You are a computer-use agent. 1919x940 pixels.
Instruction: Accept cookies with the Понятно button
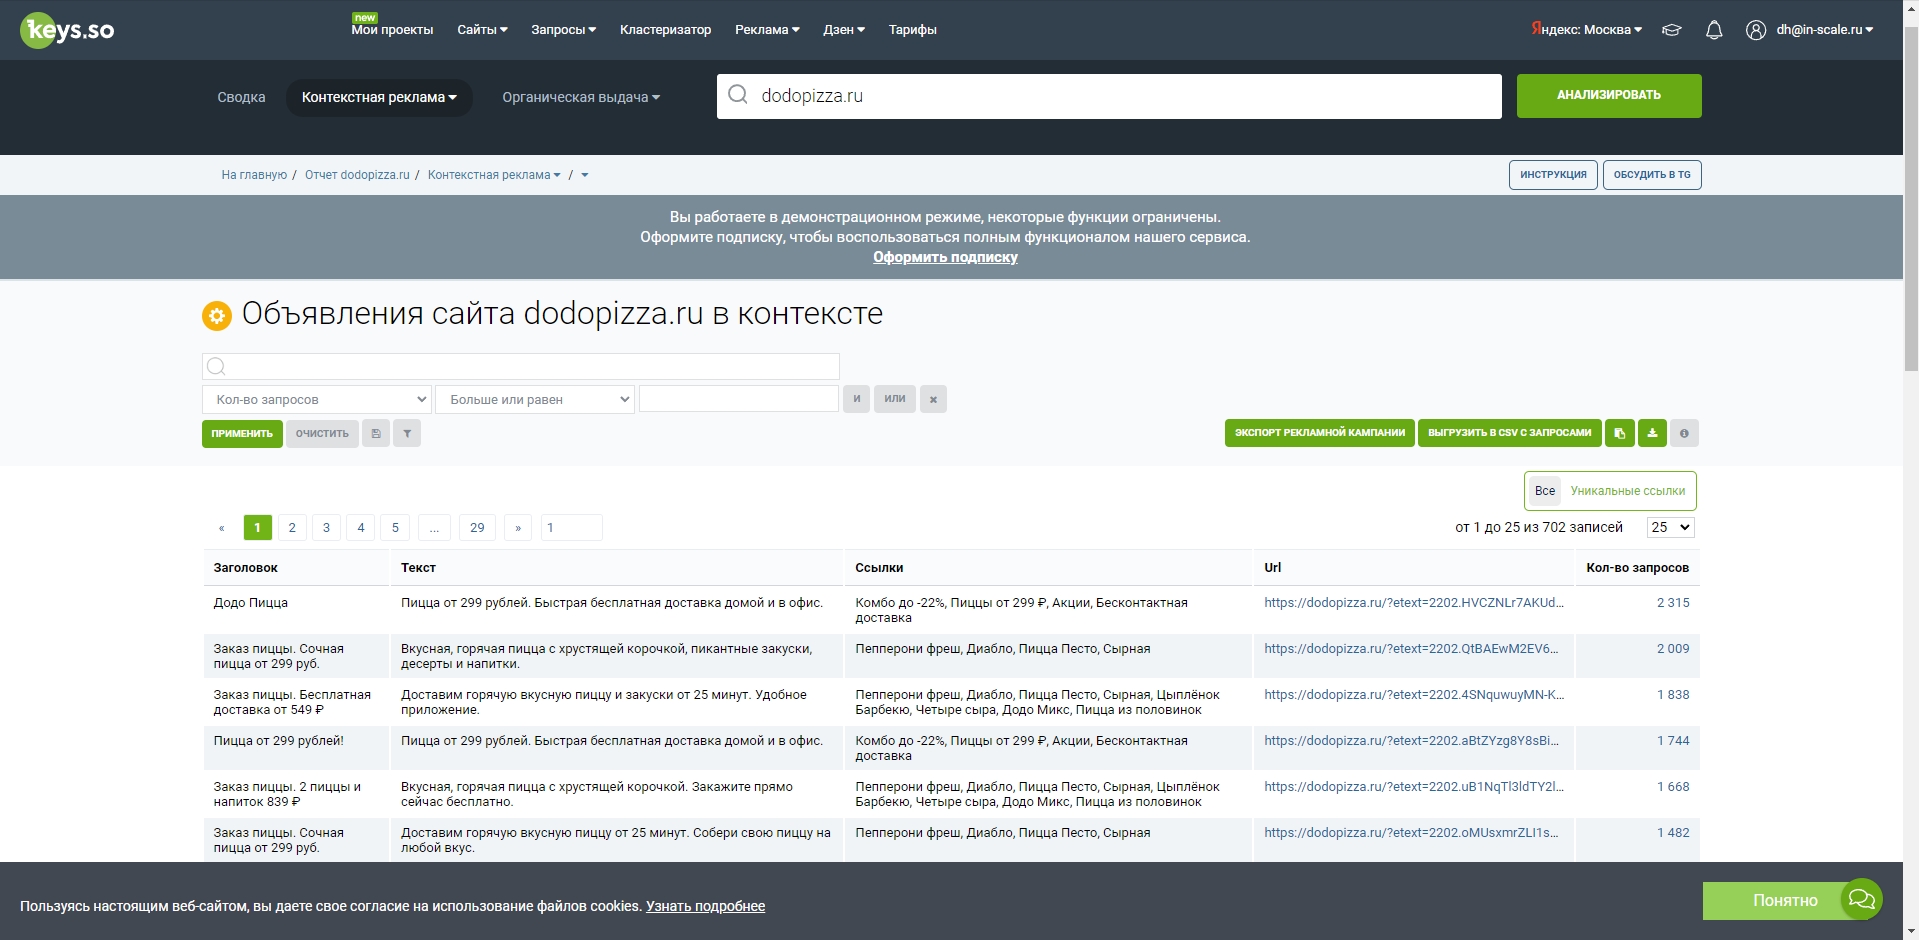pos(1784,901)
